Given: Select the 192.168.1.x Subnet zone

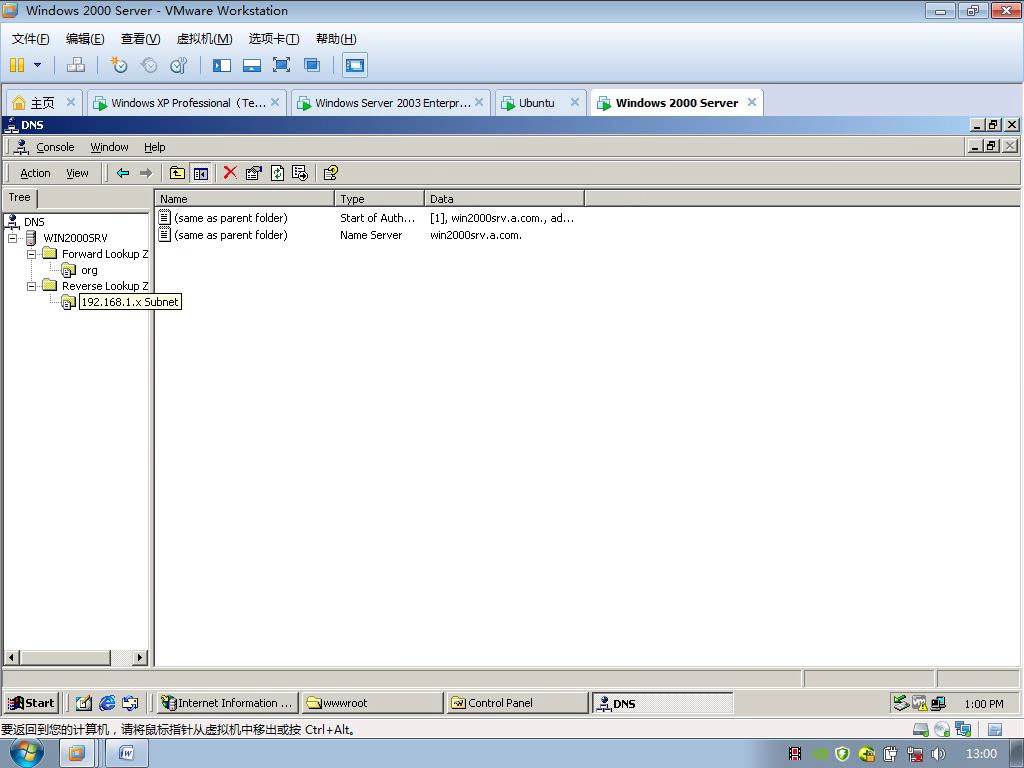Looking at the screenshot, I should click(129, 302).
